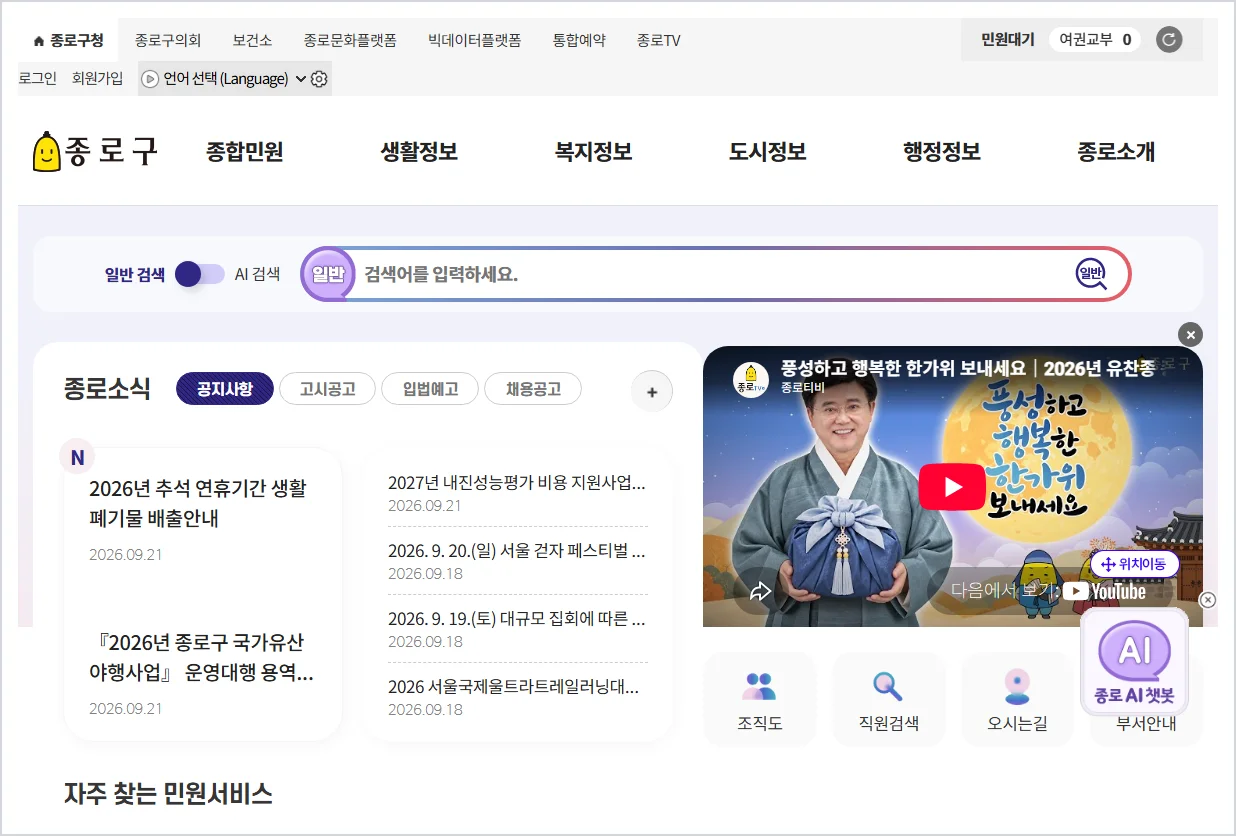Click the home icon beside 종로구청

coord(39,41)
